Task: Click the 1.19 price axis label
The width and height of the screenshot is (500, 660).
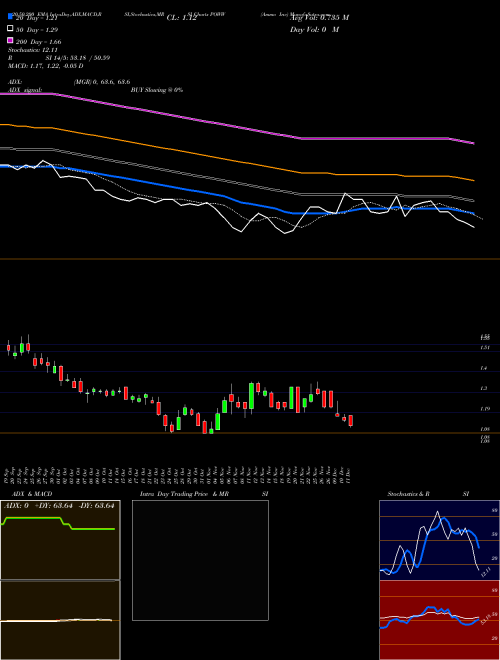Action: pyautogui.click(x=484, y=408)
